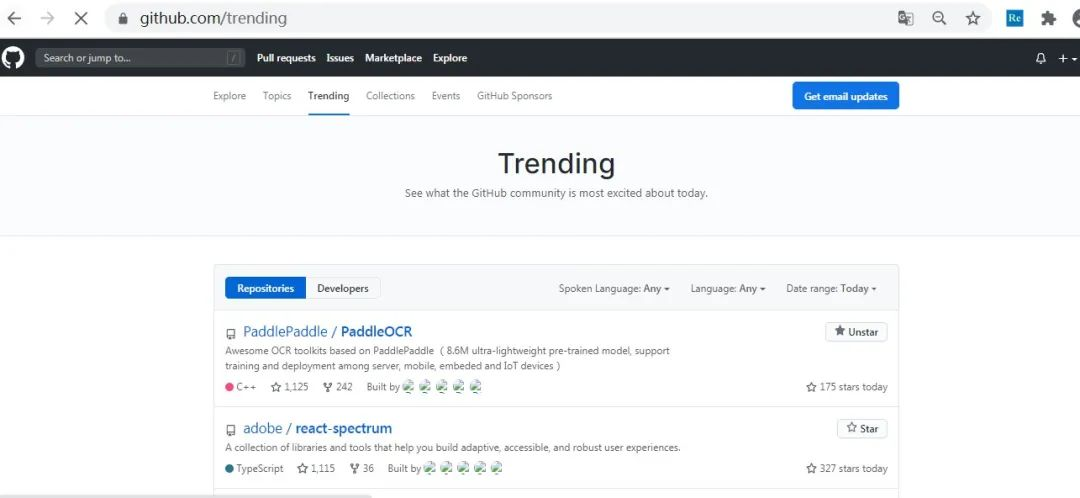Open notifications bell icon

pos(1041,59)
